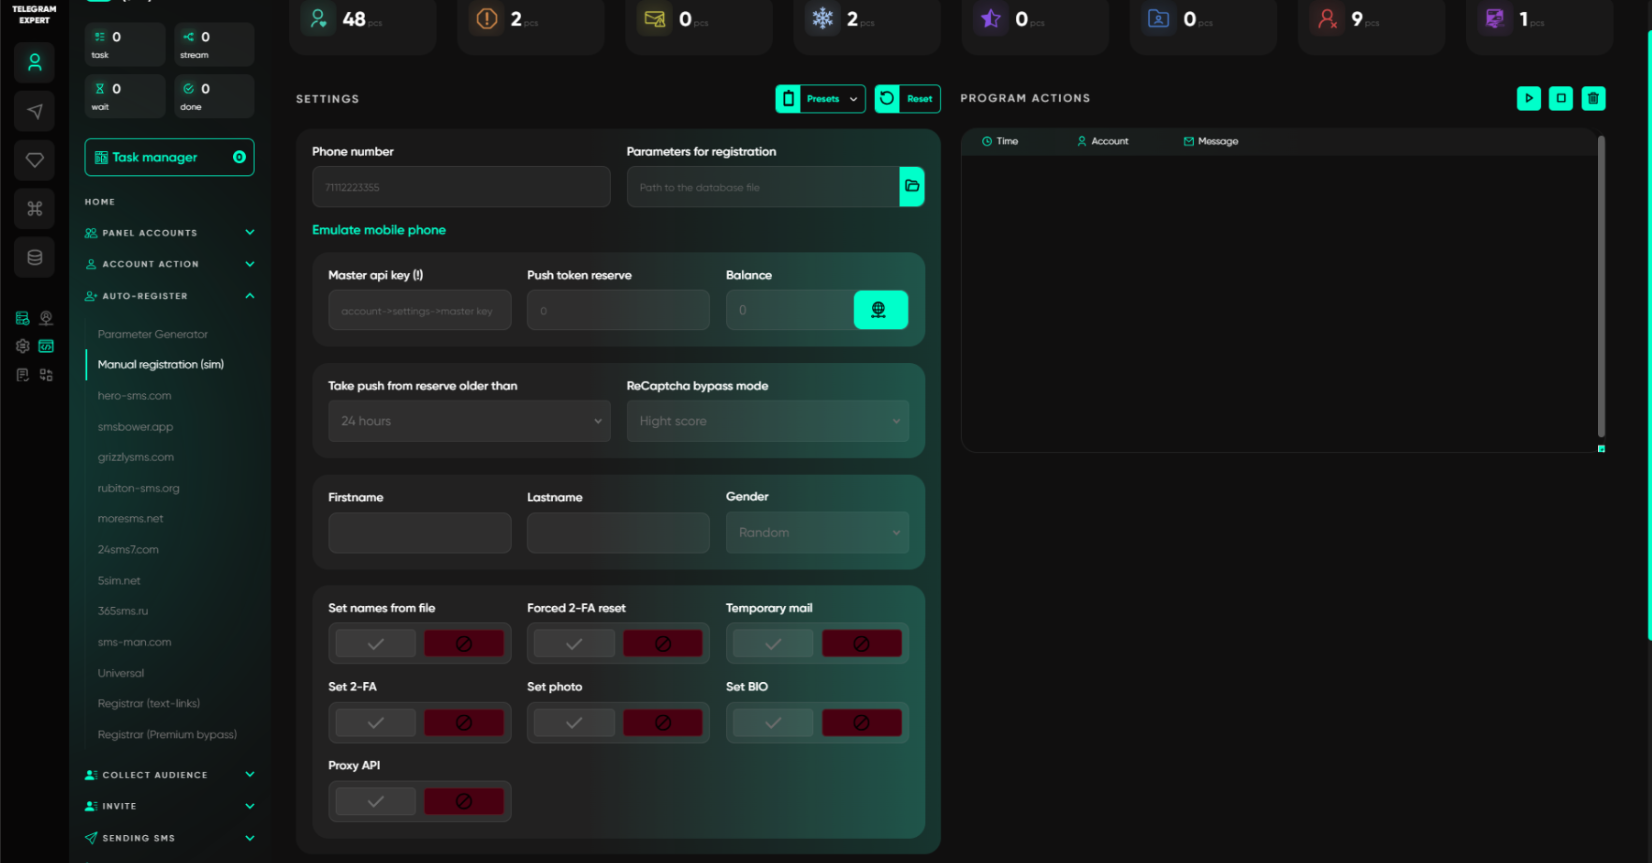Screen dimensions: 1652x863
Task: Expand the Account Action section
Action: (170, 264)
